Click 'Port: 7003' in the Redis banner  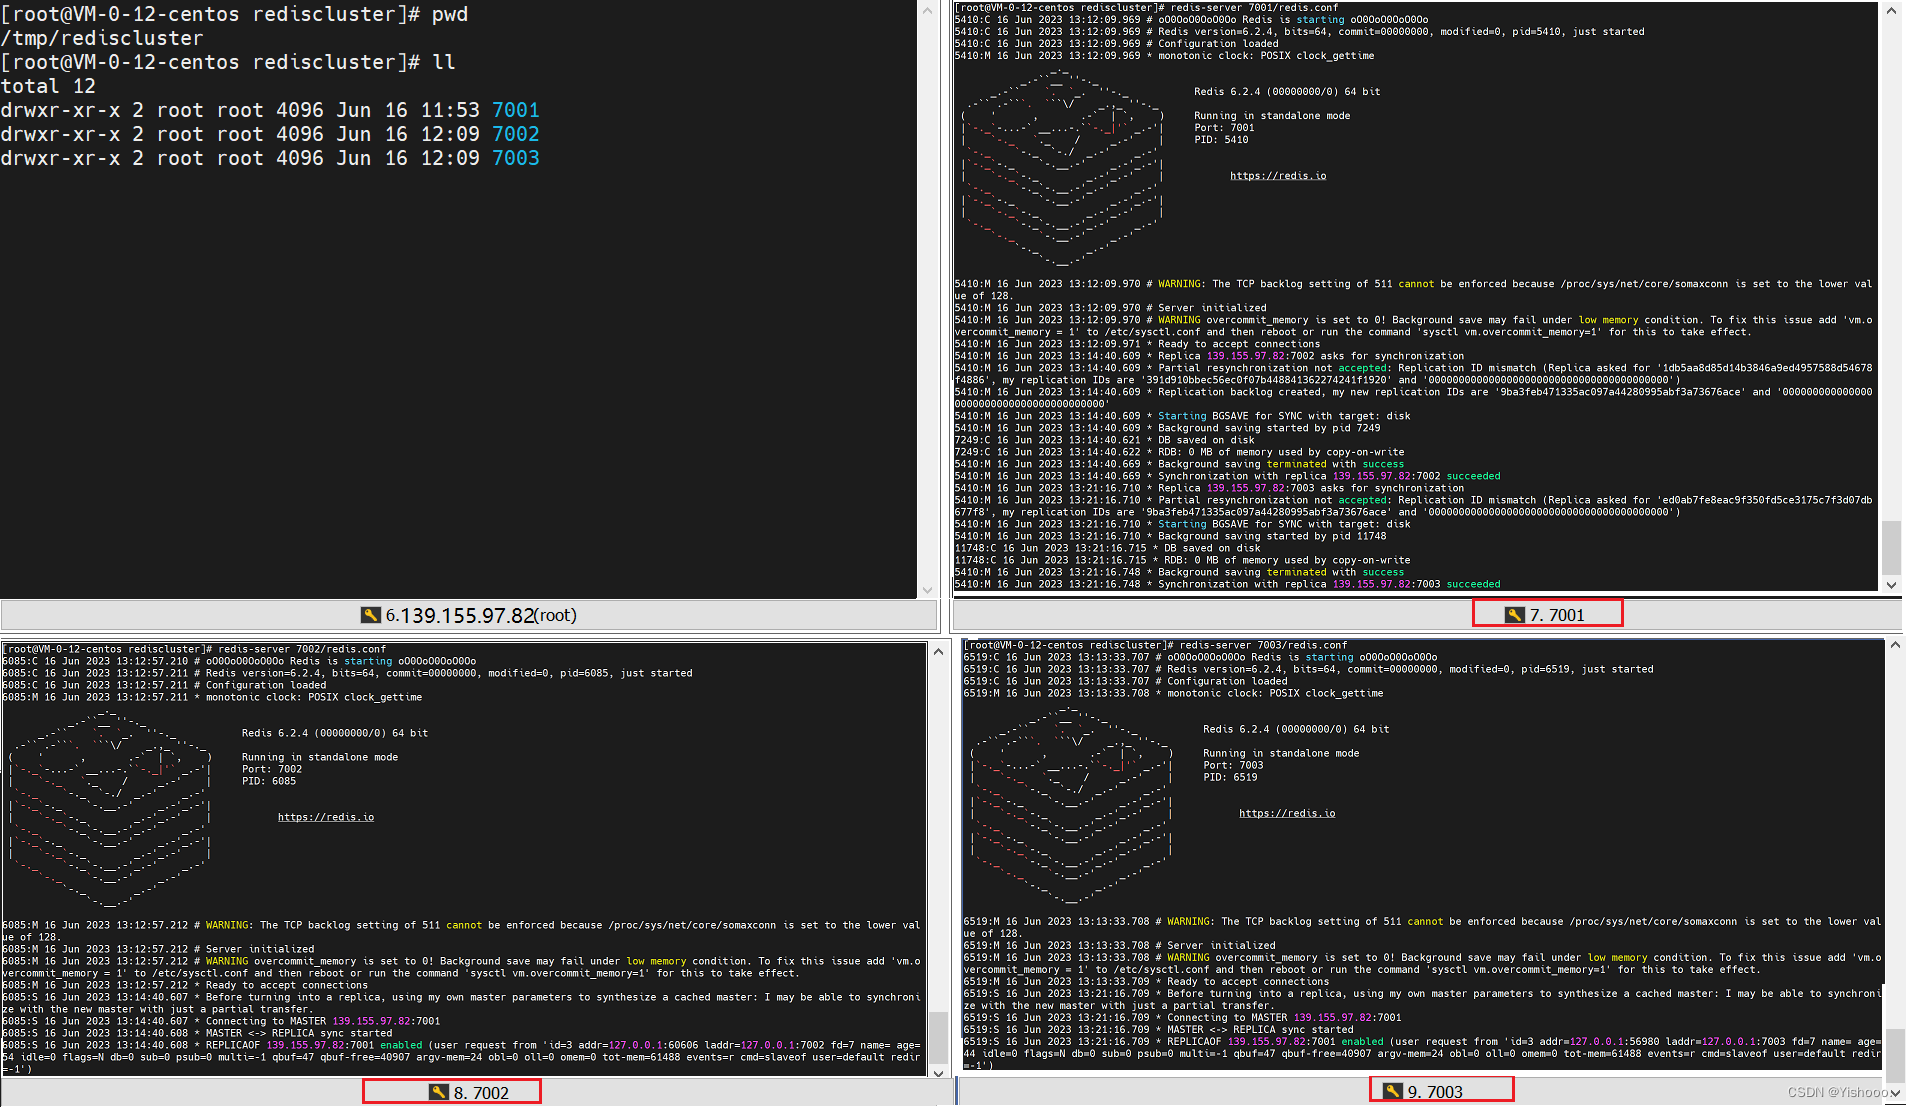(1233, 765)
